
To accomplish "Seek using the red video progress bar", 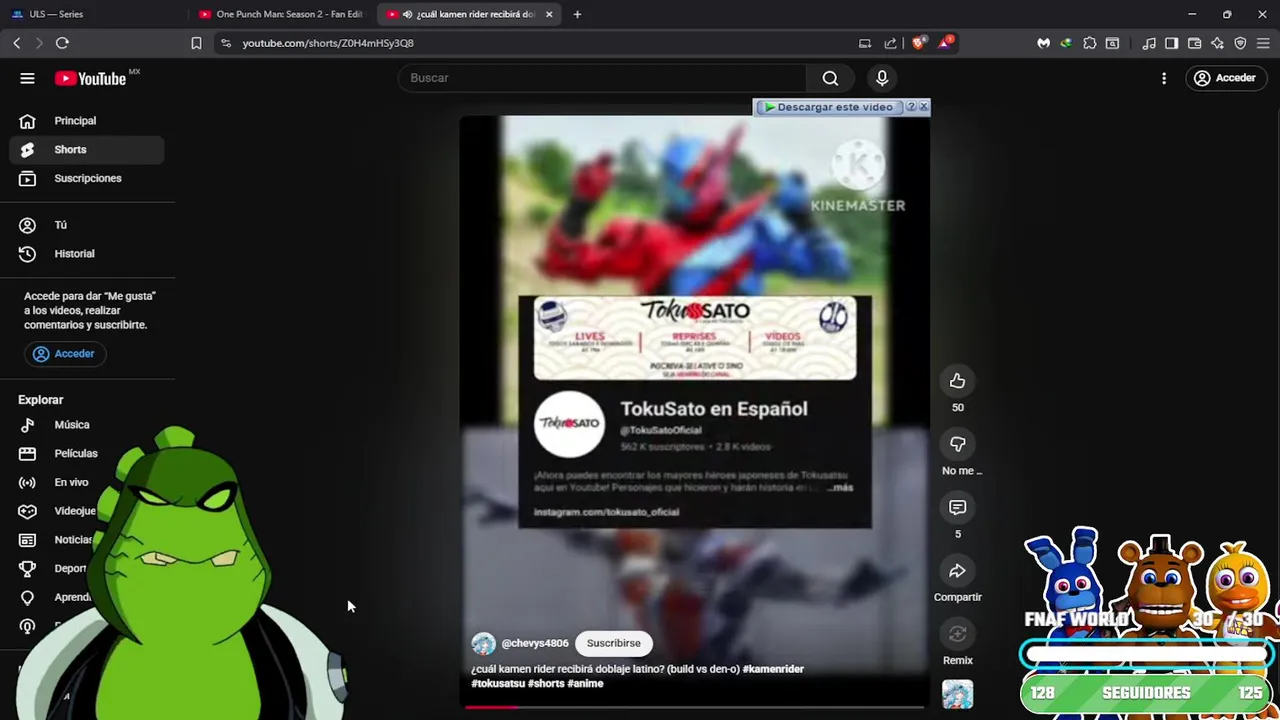I will click(694, 707).
